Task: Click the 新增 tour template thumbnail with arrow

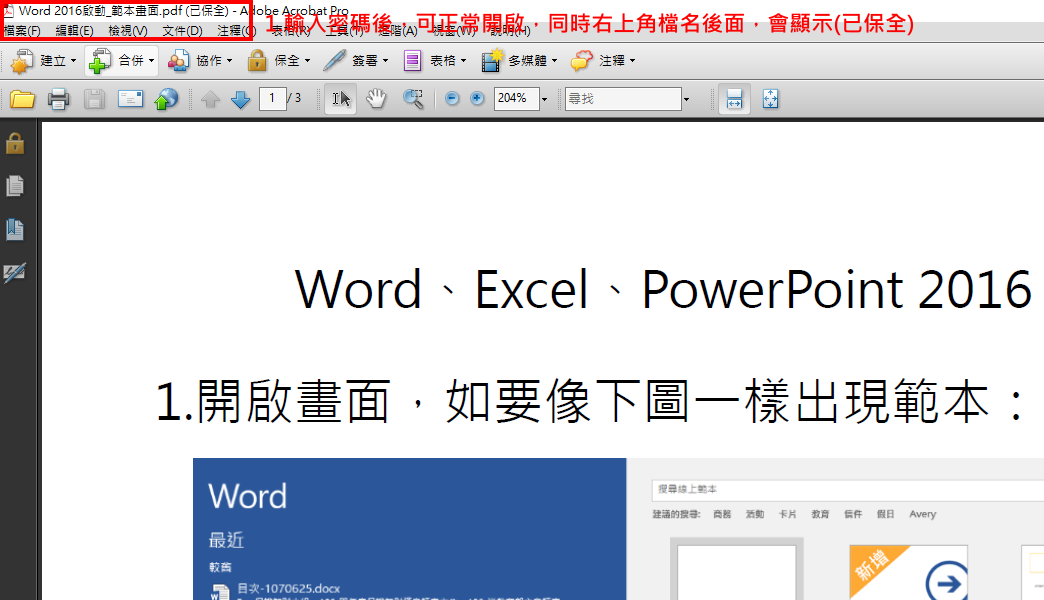Action: pyautogui.click(x=909, y=572)
